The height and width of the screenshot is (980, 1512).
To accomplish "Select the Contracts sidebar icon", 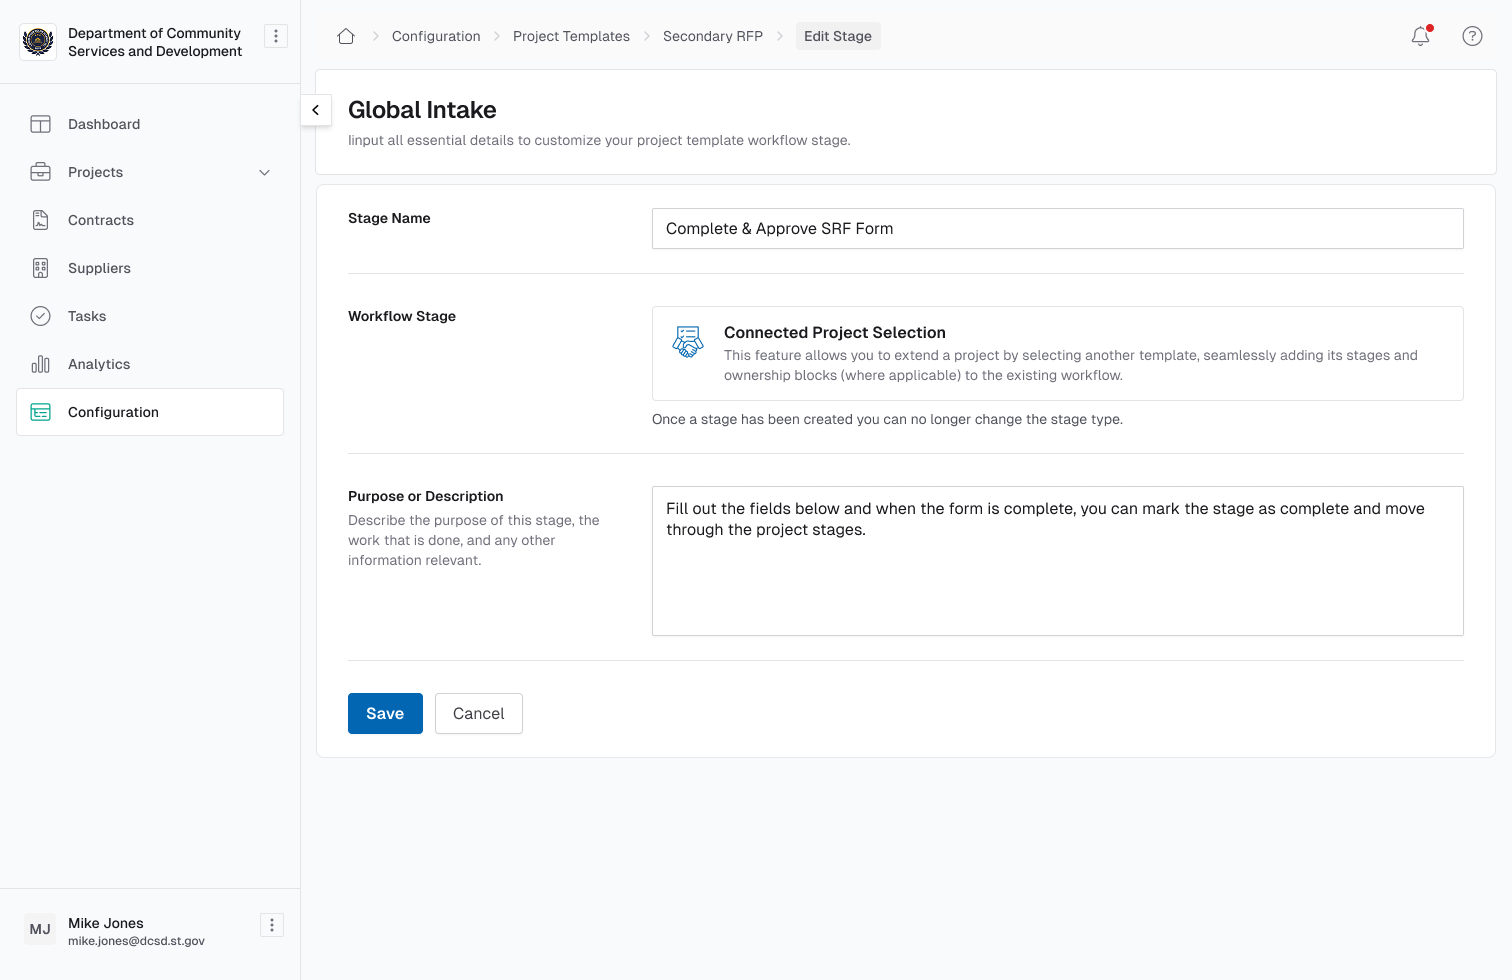I will (40, 220).
